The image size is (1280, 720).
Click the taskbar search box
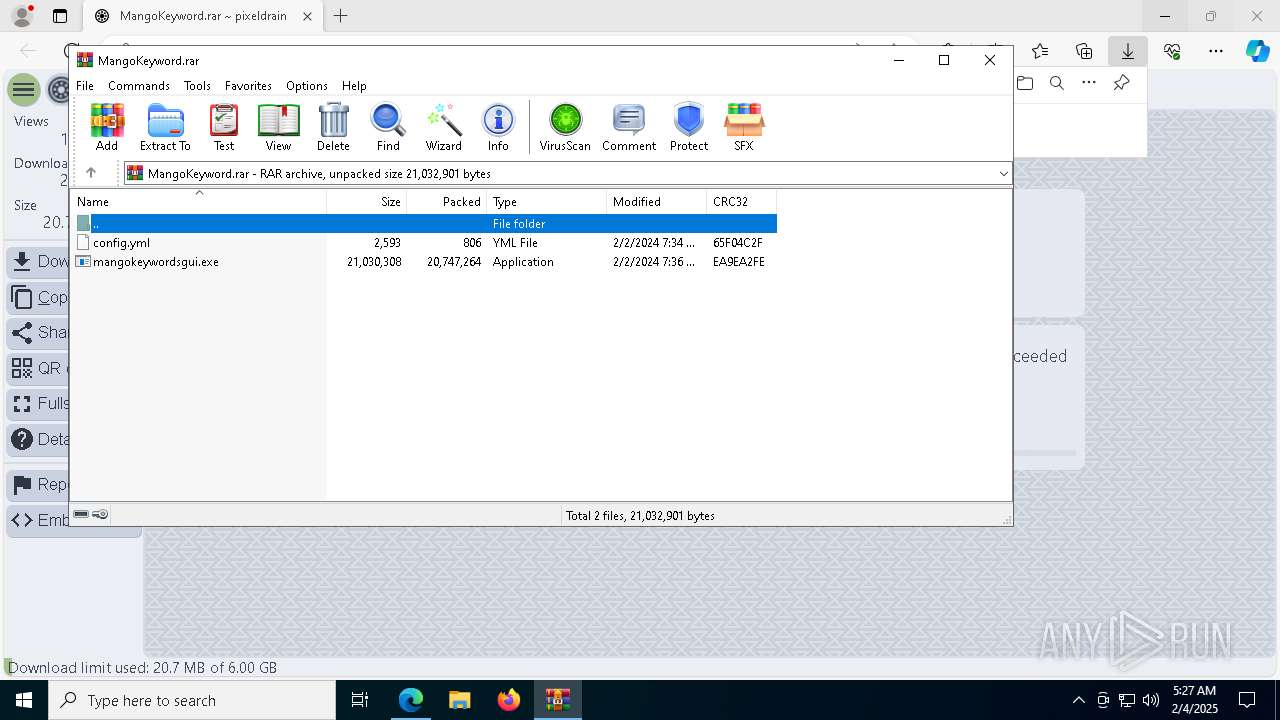[x=192, y=700]
